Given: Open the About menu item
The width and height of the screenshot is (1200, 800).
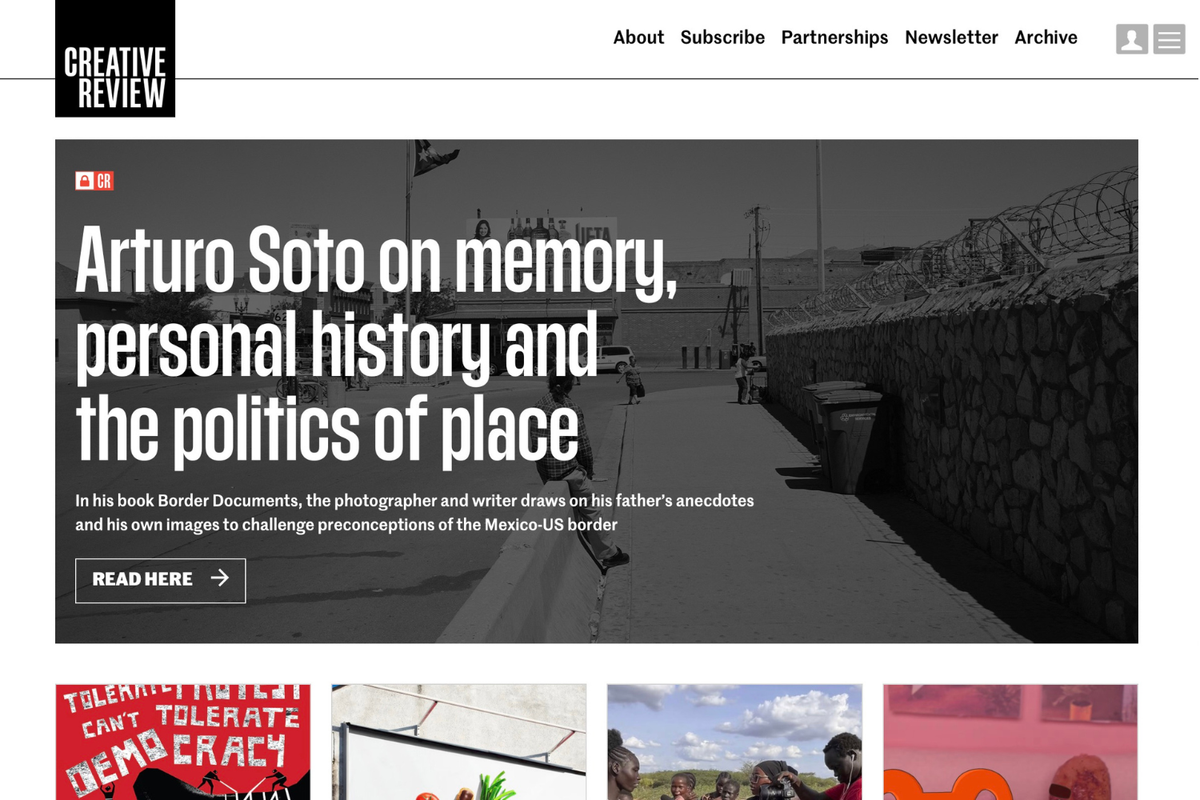Looking at the screenshot, I should point(638,37).
